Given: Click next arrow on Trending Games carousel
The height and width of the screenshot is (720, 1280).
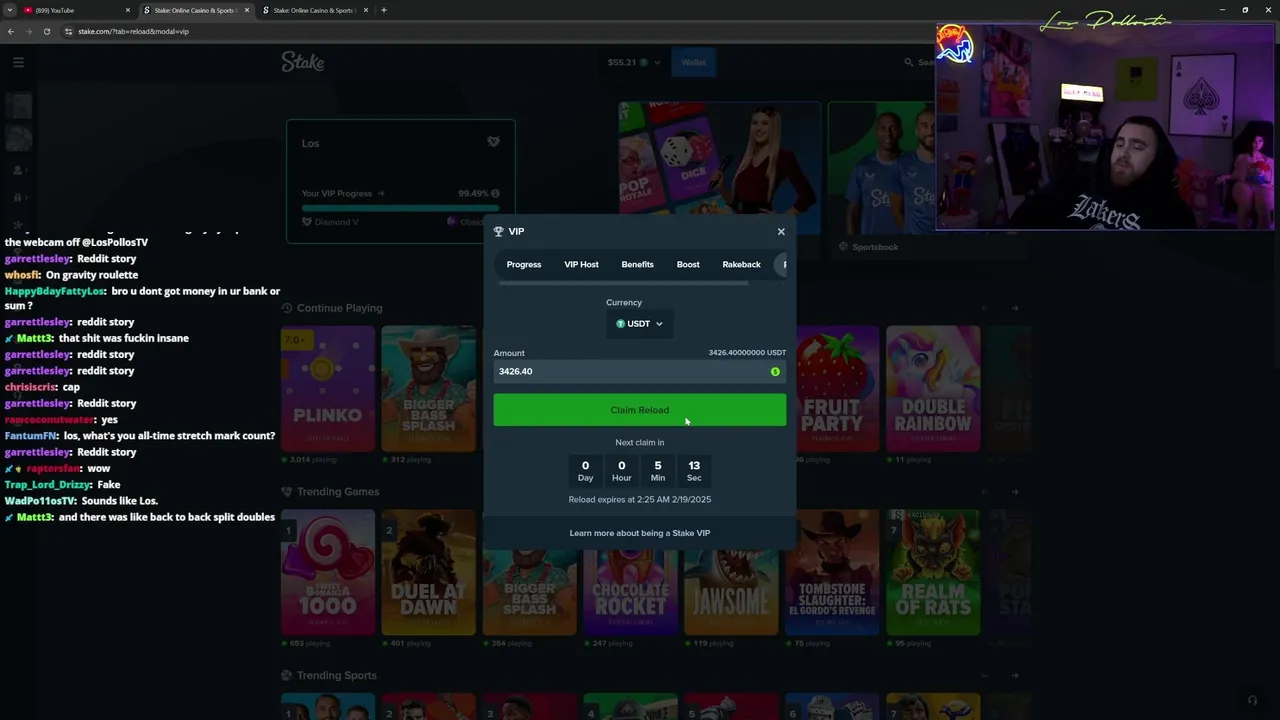Looking at the screenshot, I should point(1015,492).
